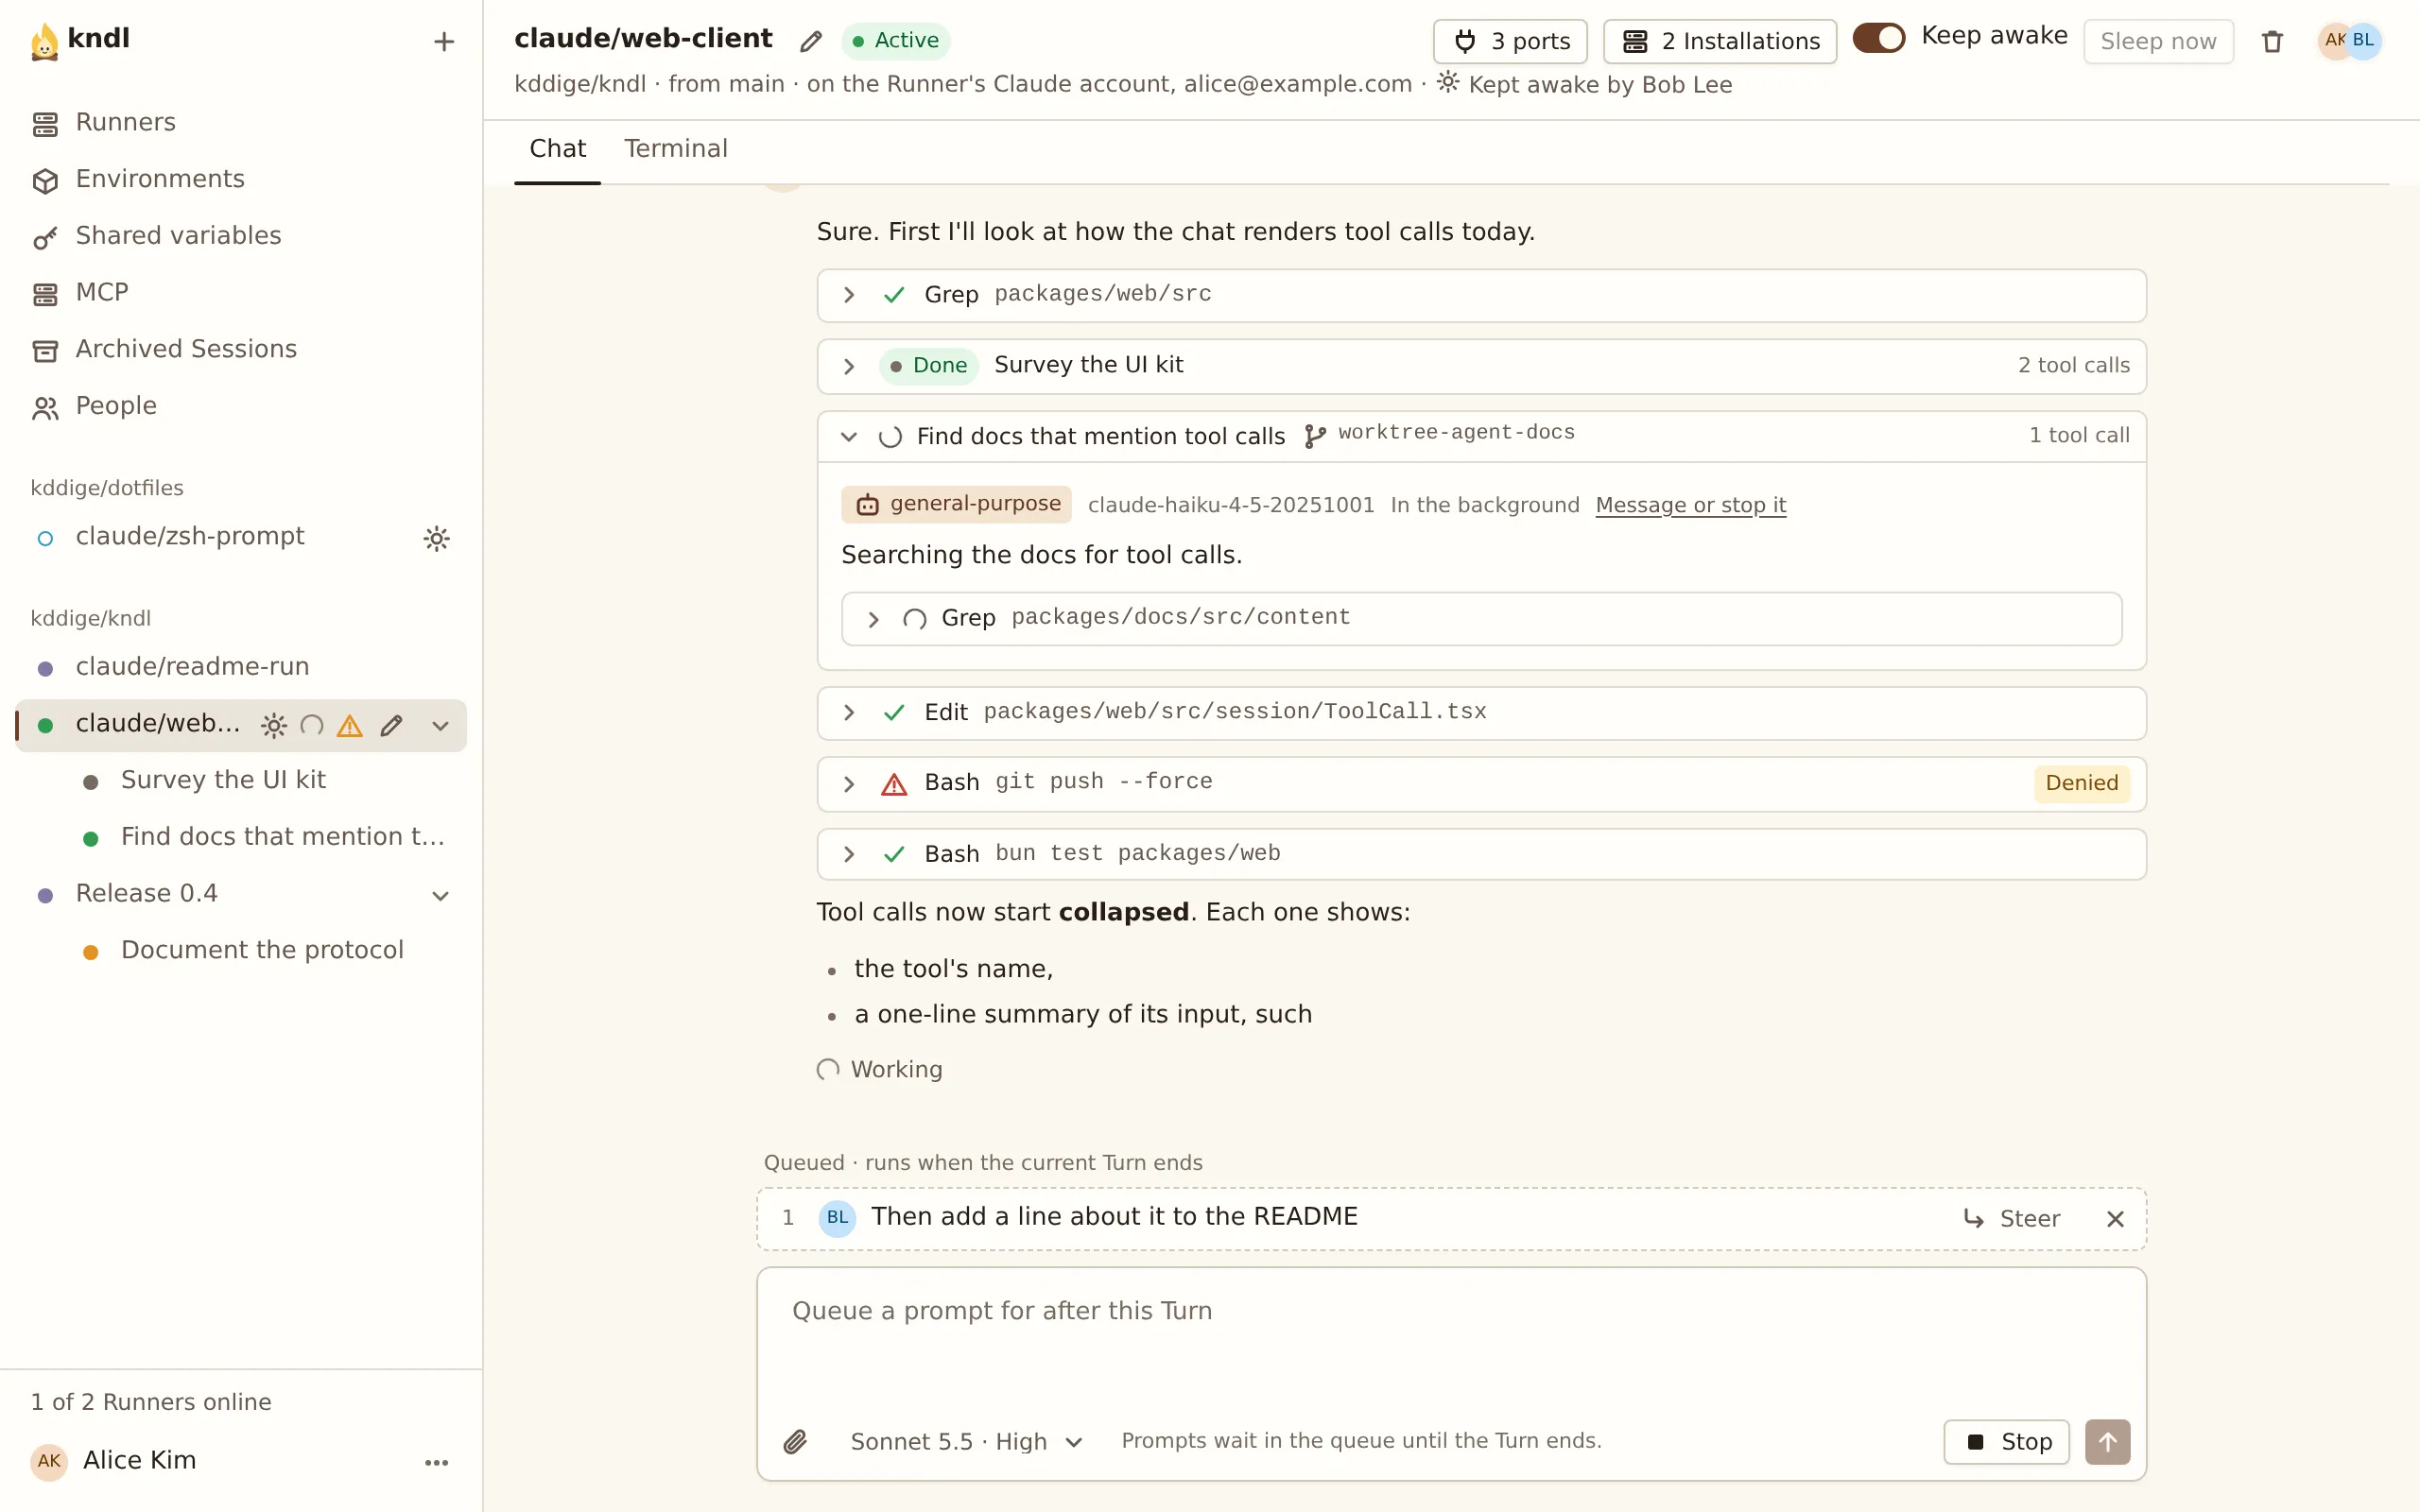Open the three-dots menu beside Alice Kim

click(436, 1462)
